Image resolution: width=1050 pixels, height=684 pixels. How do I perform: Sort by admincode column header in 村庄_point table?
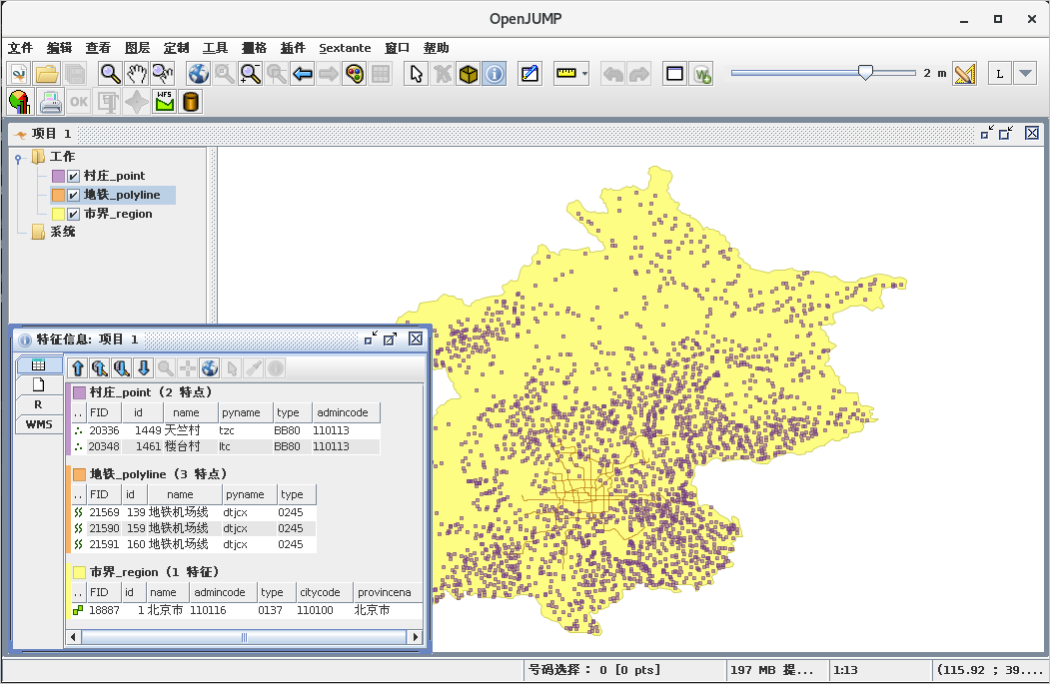coord(346,413)
